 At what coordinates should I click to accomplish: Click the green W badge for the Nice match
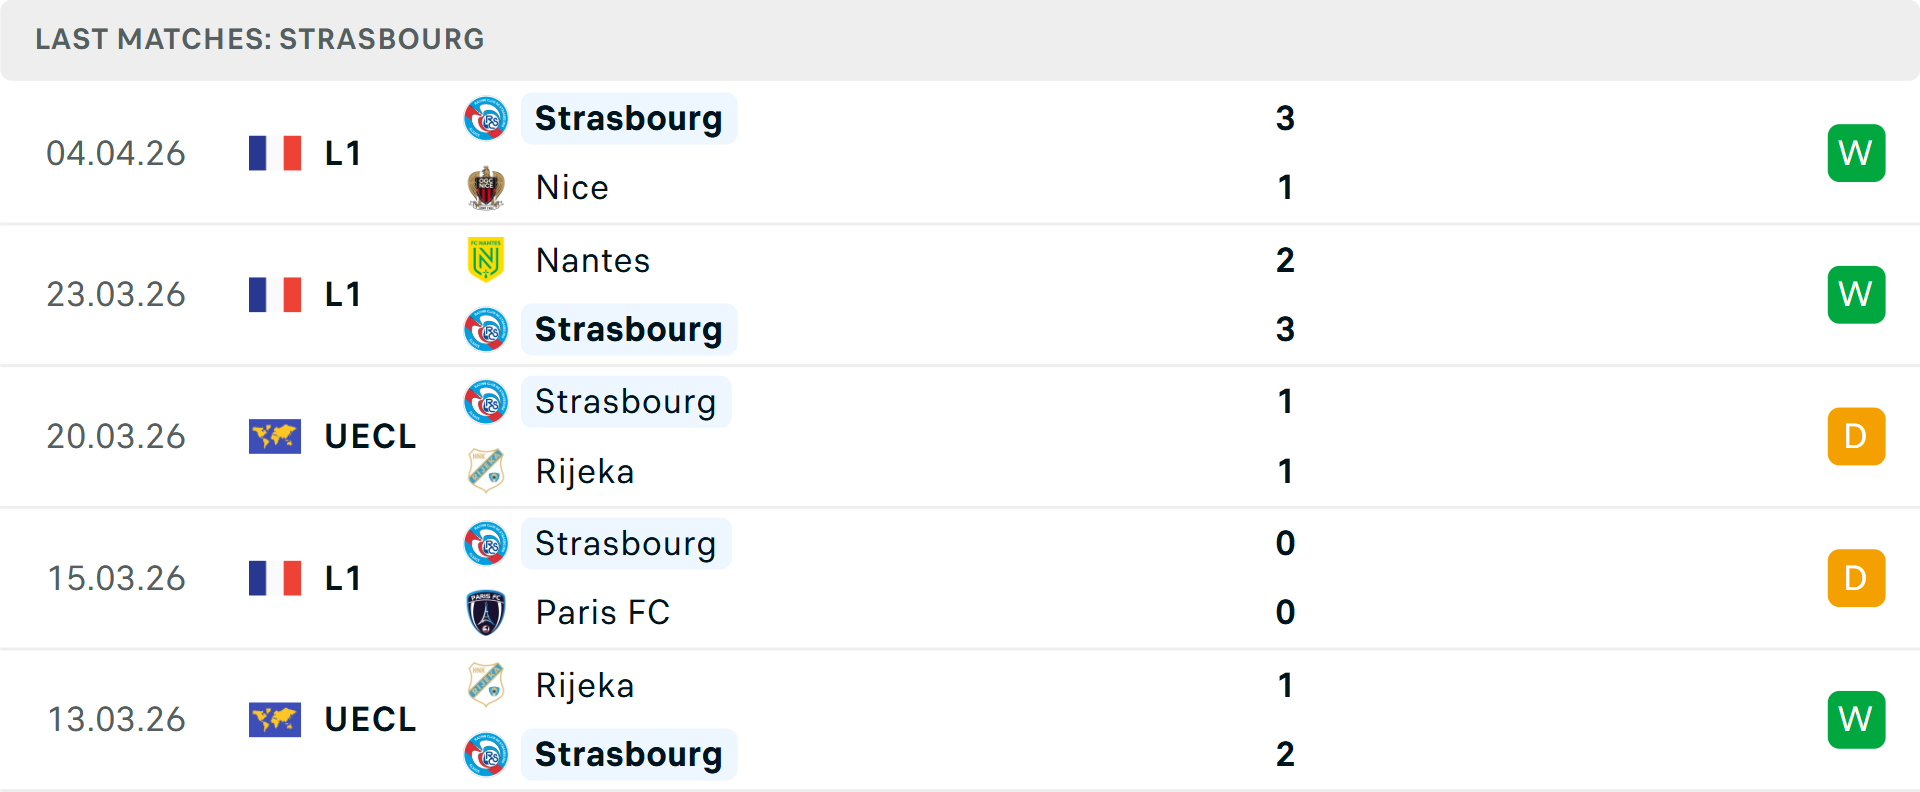[x=1856, y=152]
